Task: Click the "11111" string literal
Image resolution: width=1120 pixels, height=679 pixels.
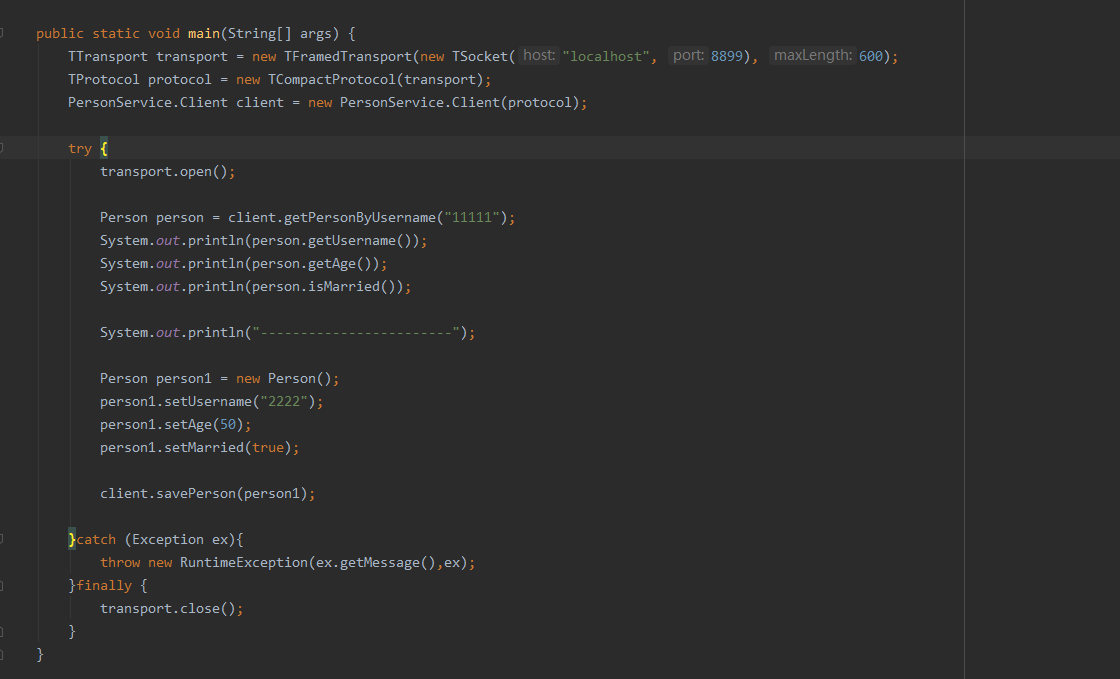Action: pos(471,217)
